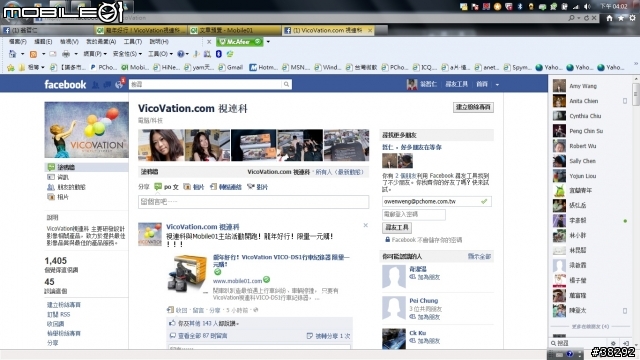Click the favorites bar star icon
This screenshot has height=360, width=640.
(x=11, y=67)
